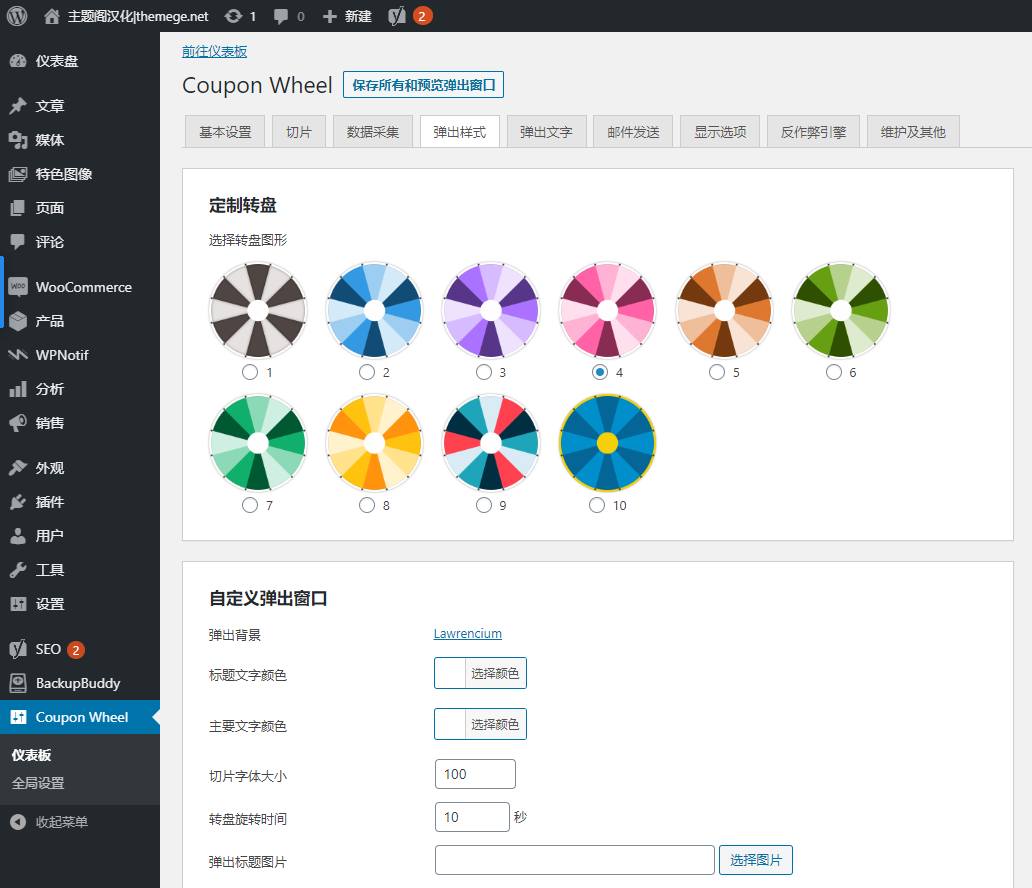Click the 特色图像 images icon

coord(18,174)
